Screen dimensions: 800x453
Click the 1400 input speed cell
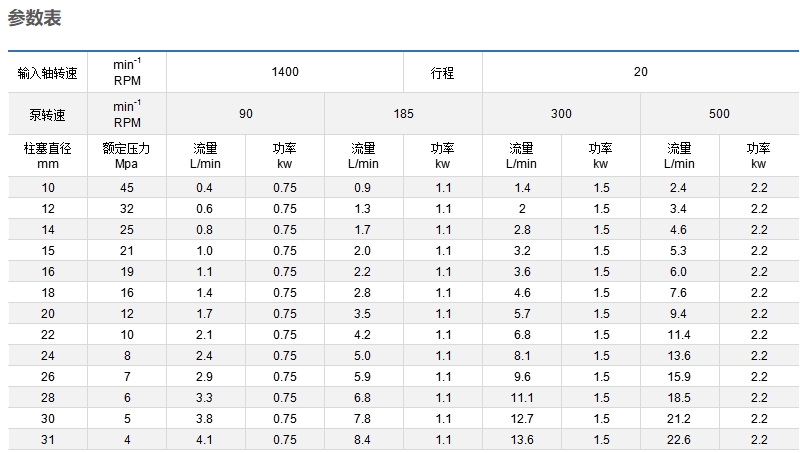(285, 72)
